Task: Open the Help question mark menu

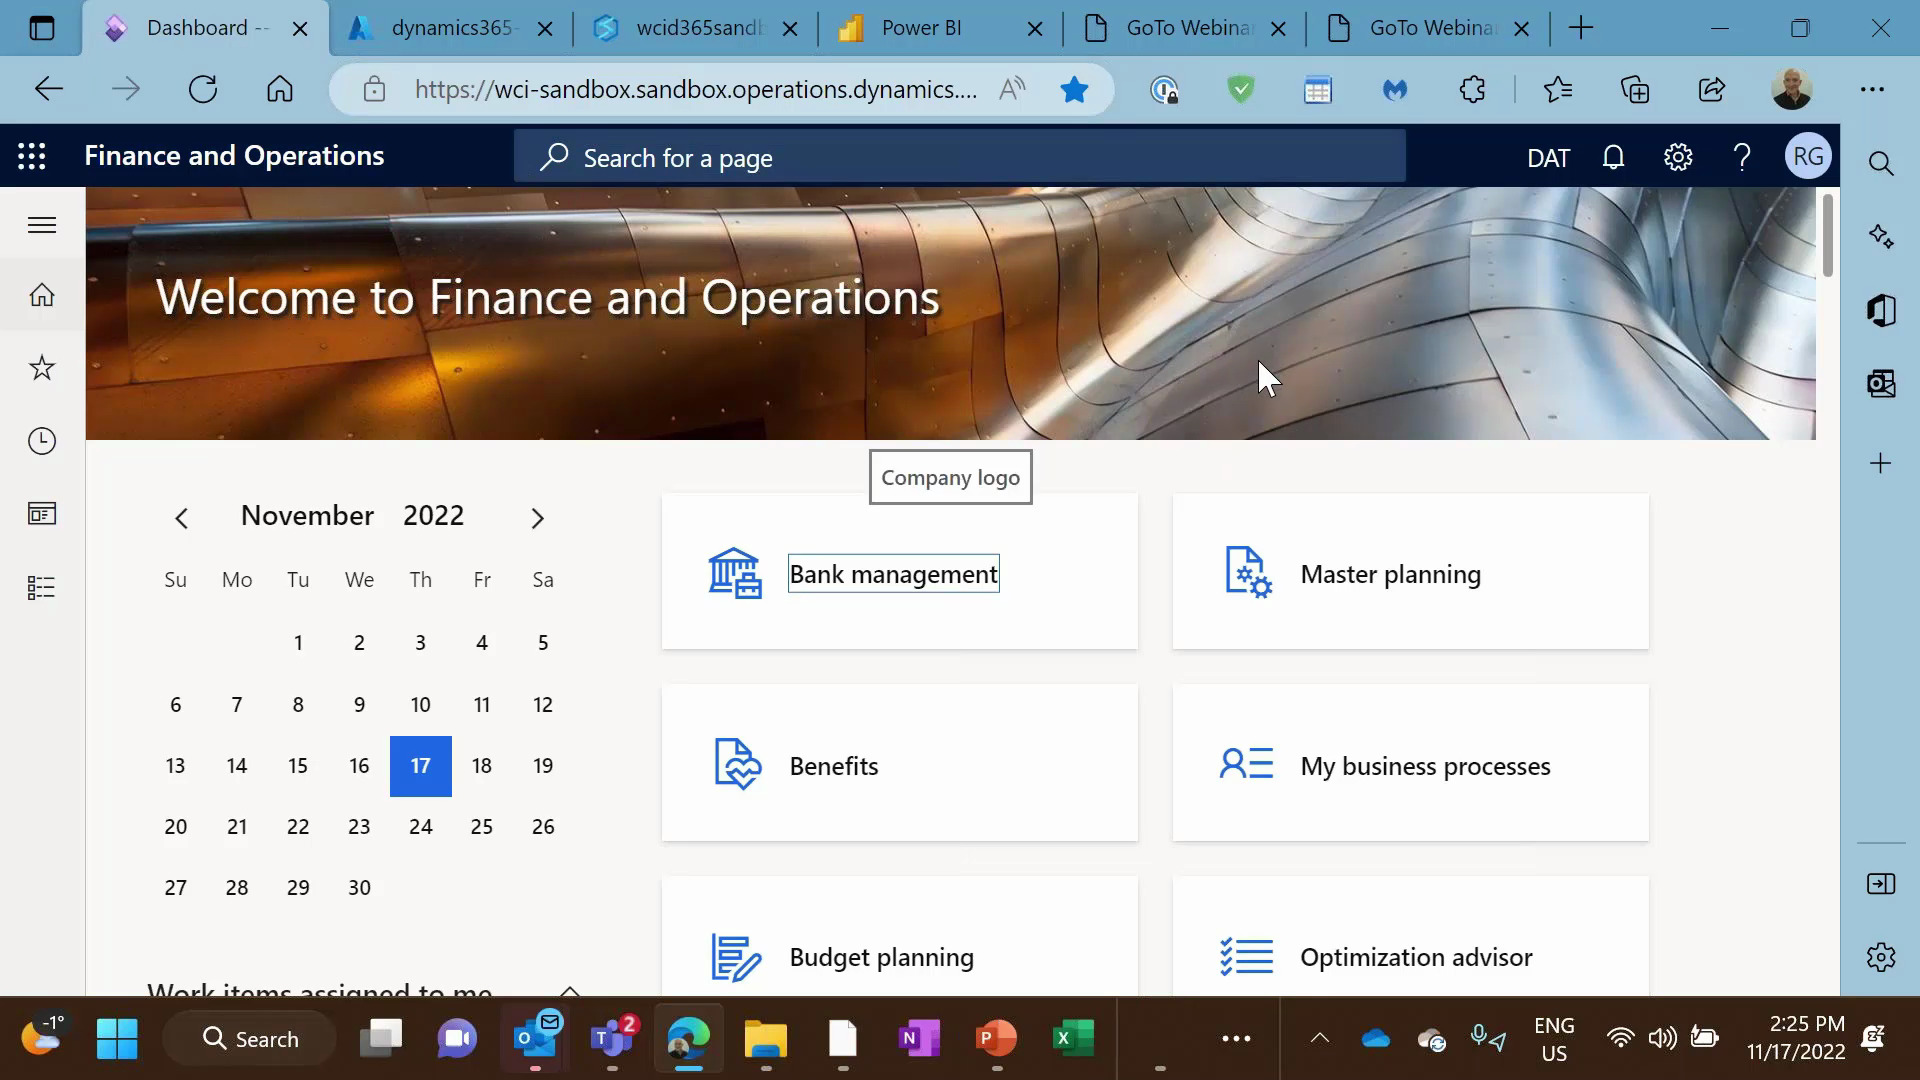Action: 1742,156
